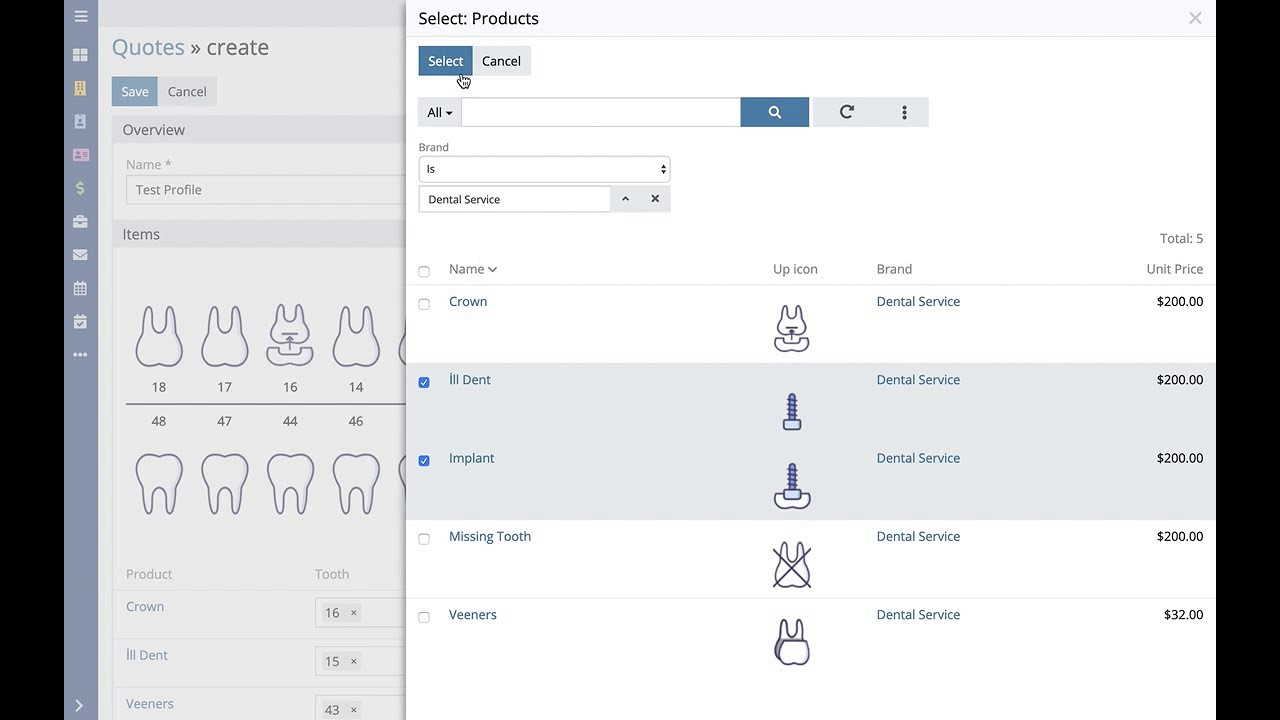The height and width of the screenshot is (720, 1280).
Task: Select tooth 18 in the dental chart
Action: click(159, 336)
